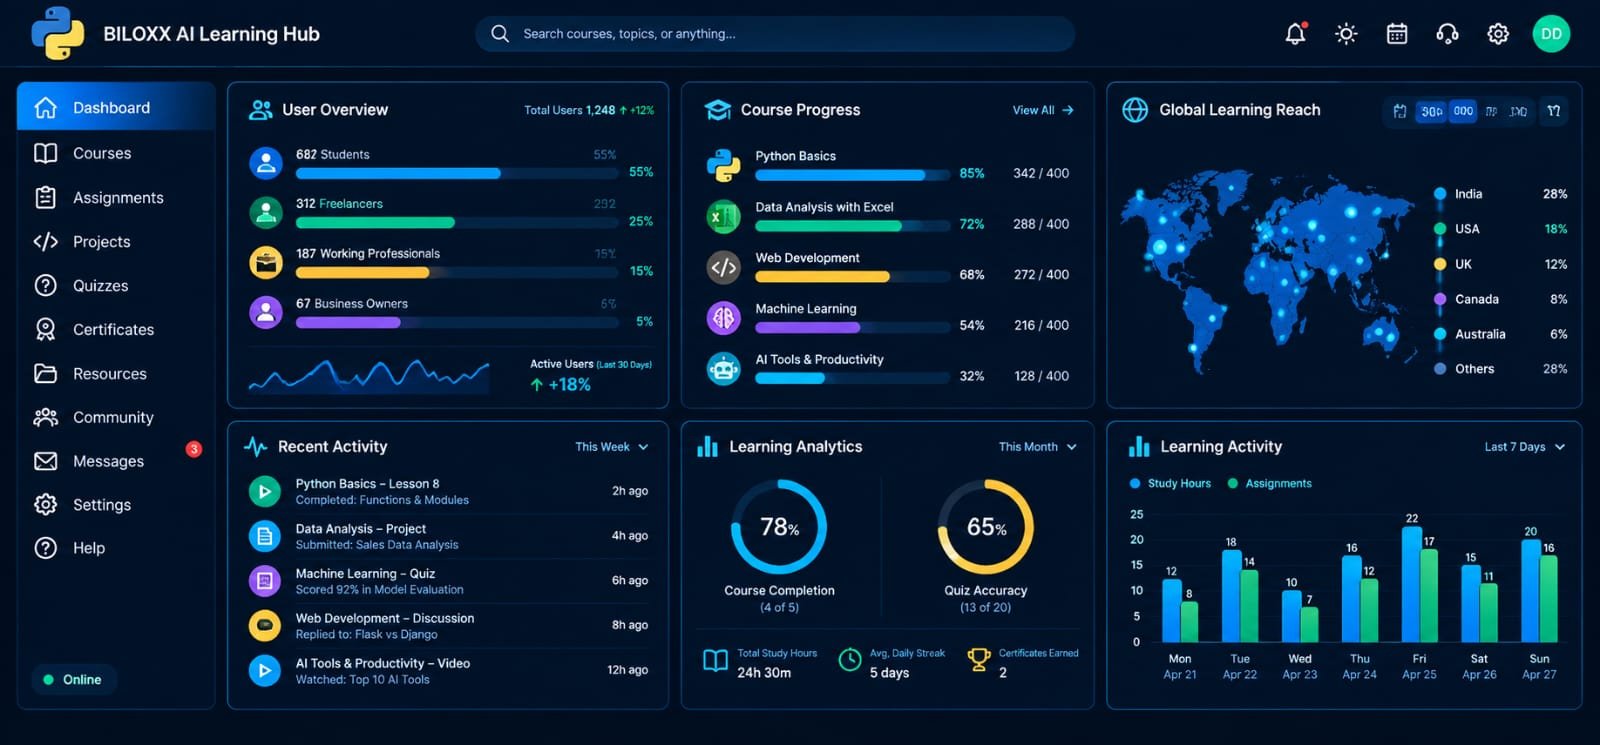Click the Students avatar icon in User Overview
Viewport: 1600px width, 745px height.
tap(266, 163)
